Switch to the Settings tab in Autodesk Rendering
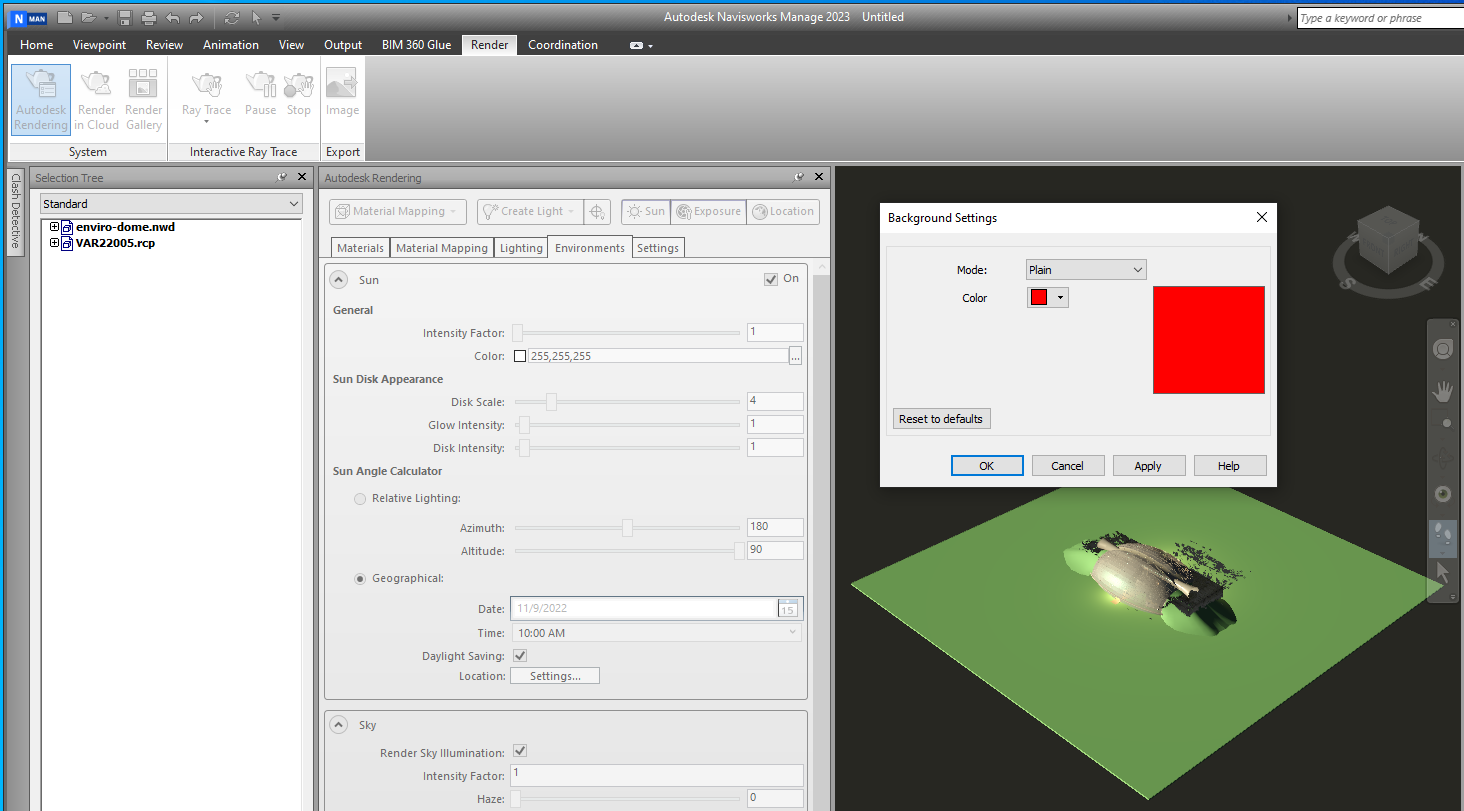This screenshot has height=811, width=1464. (658, 248)
